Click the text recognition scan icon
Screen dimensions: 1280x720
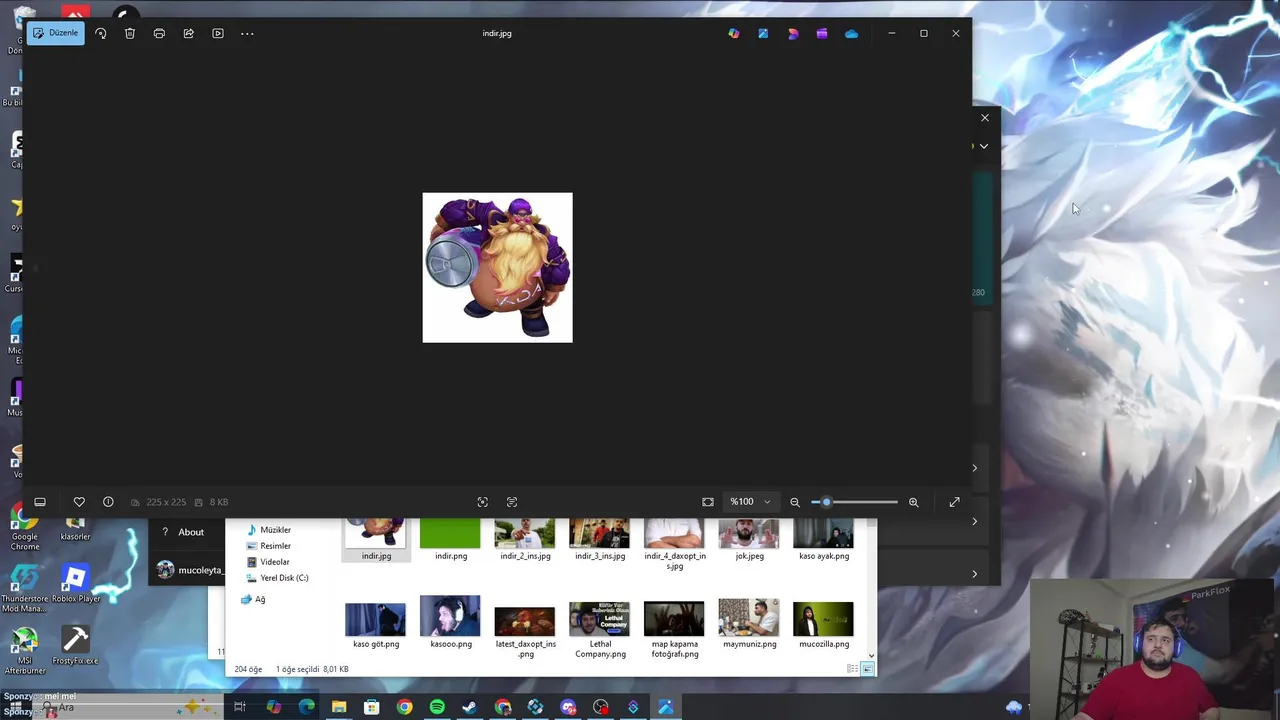point(512,502)
